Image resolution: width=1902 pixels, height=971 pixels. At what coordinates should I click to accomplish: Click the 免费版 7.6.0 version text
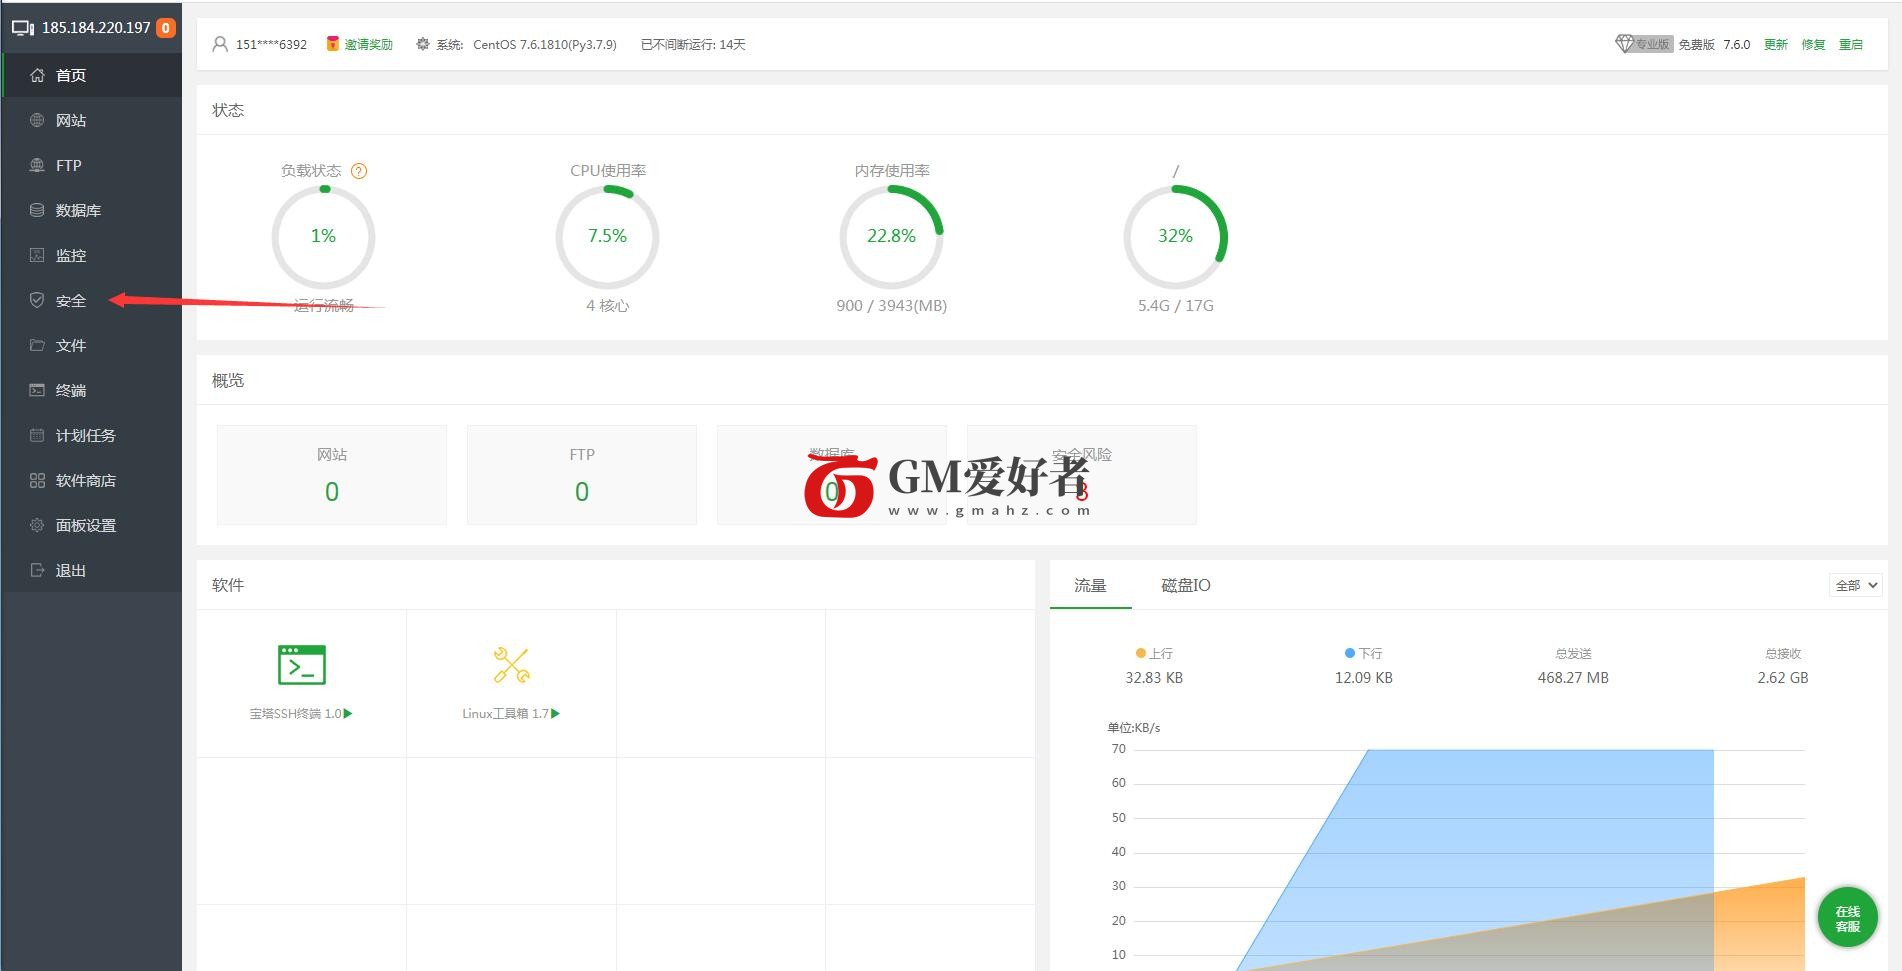1714,44
